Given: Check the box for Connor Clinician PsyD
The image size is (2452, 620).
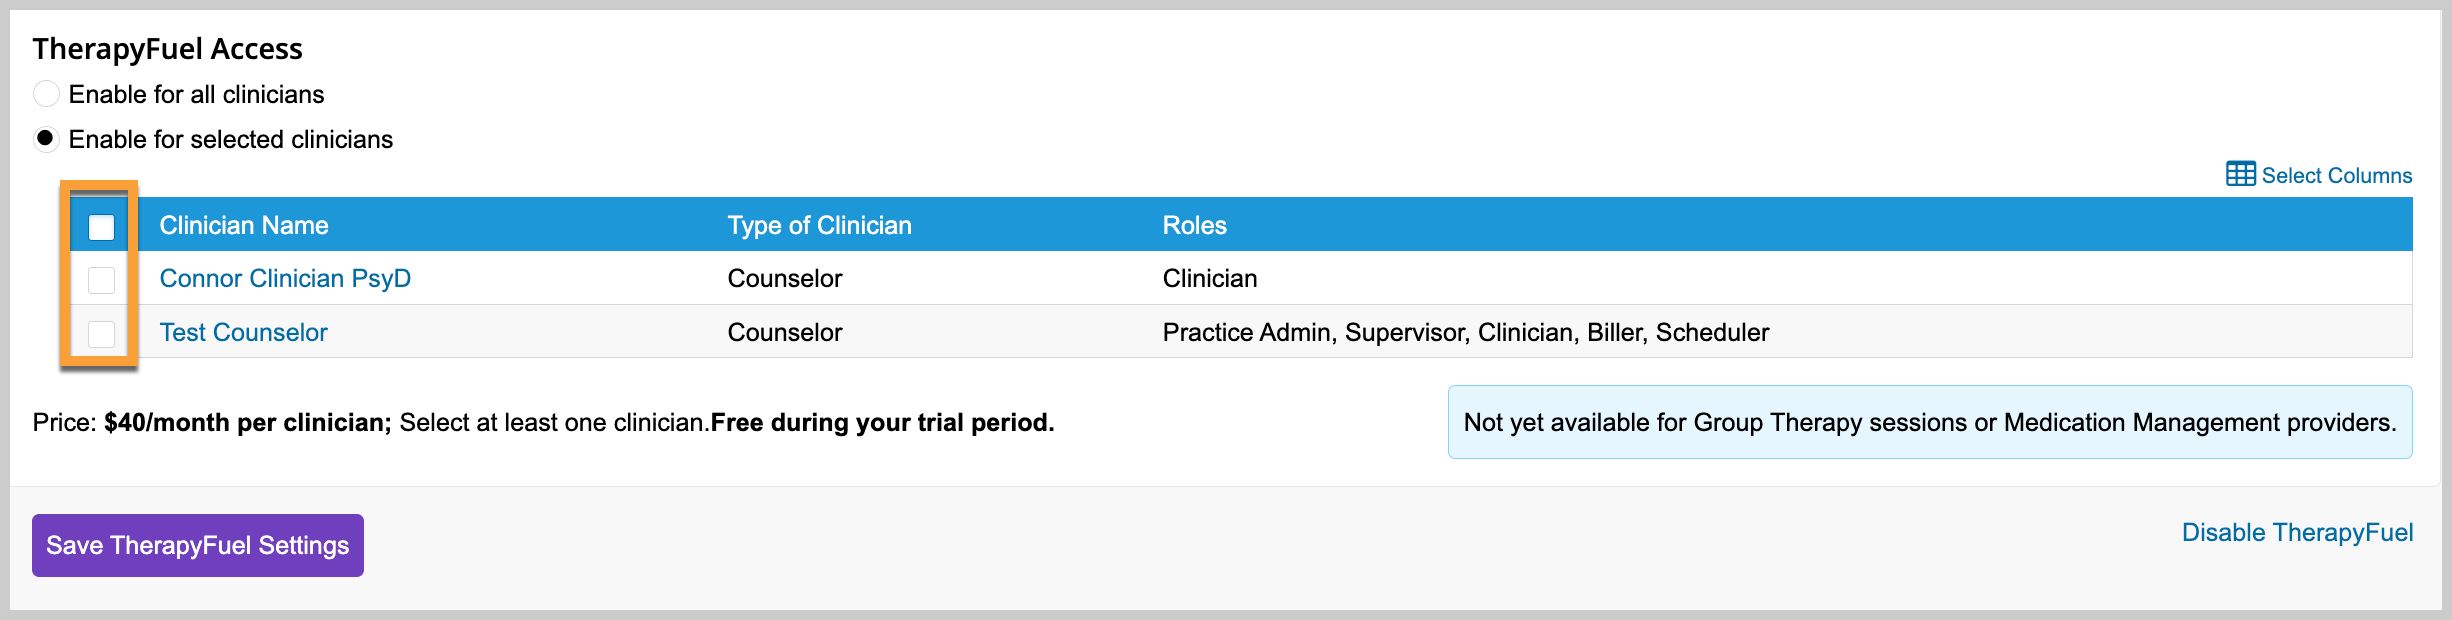Looking at the screenshot, I should tap(101, 280).
